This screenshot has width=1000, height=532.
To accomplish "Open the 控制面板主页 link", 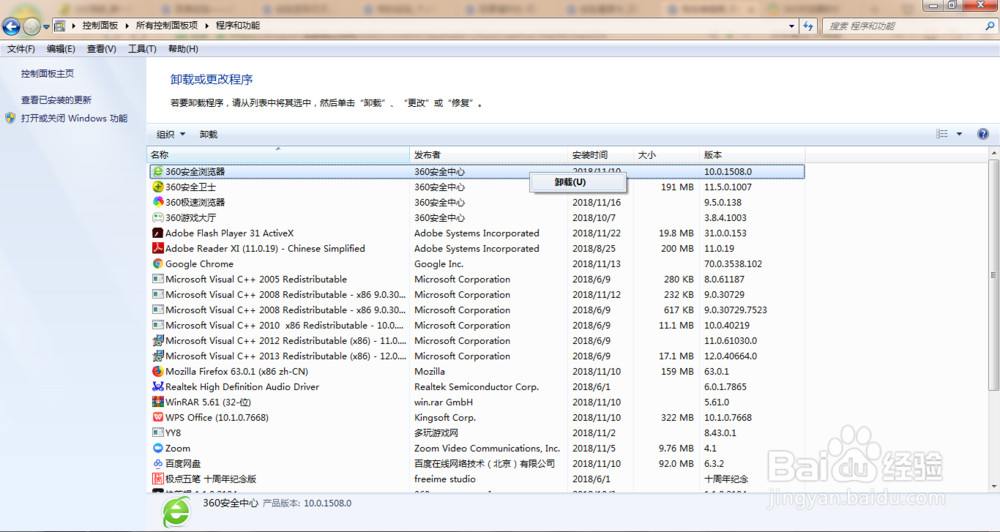I will pos(47,74).
